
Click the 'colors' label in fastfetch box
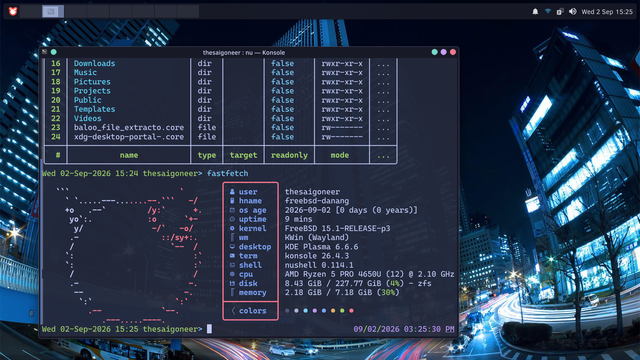(x=253, y=311)
